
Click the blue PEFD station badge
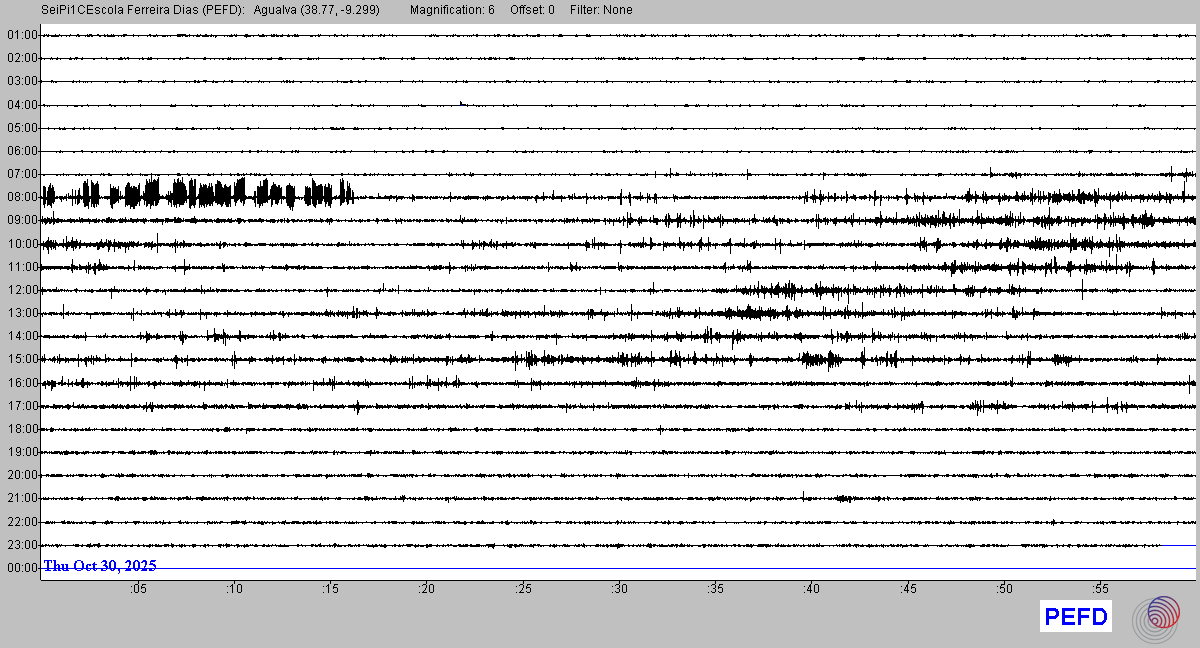point(1076,617)
